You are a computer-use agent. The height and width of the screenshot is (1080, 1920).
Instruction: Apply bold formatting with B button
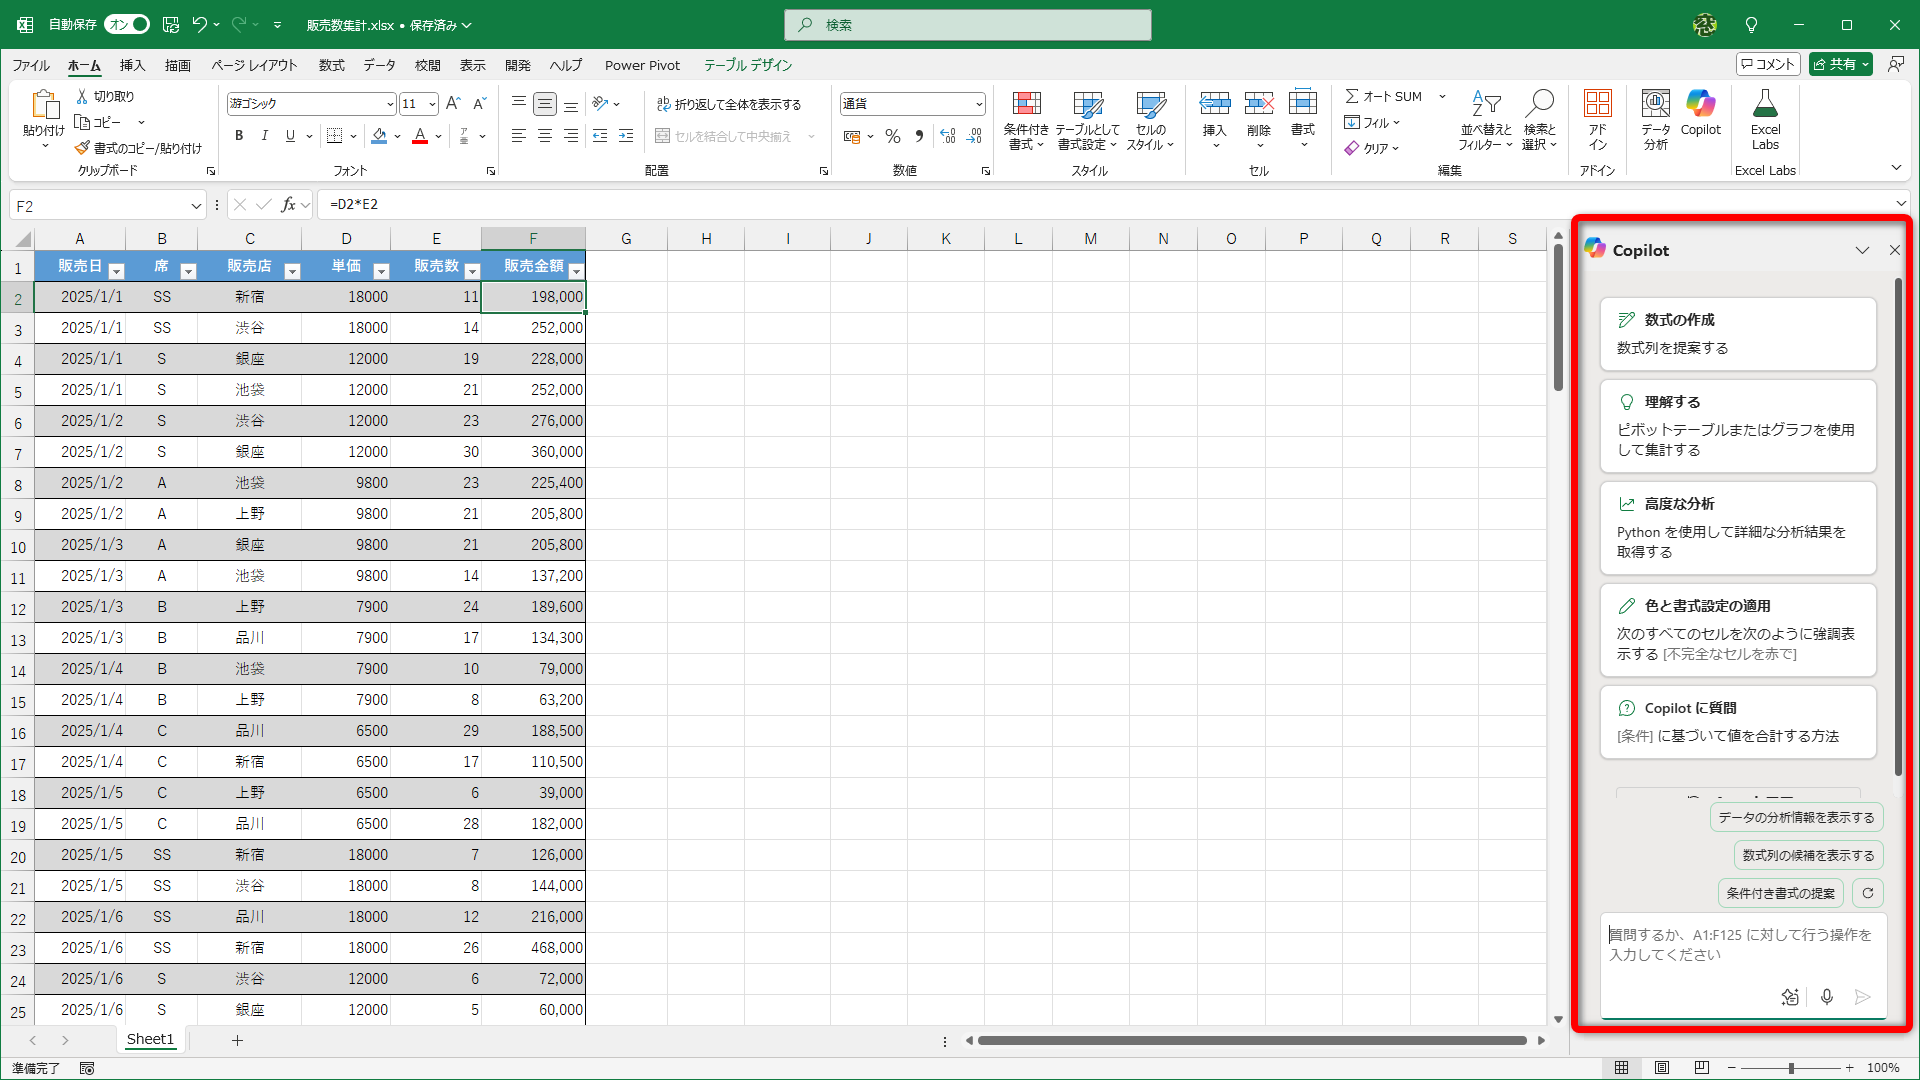[238, 136]
